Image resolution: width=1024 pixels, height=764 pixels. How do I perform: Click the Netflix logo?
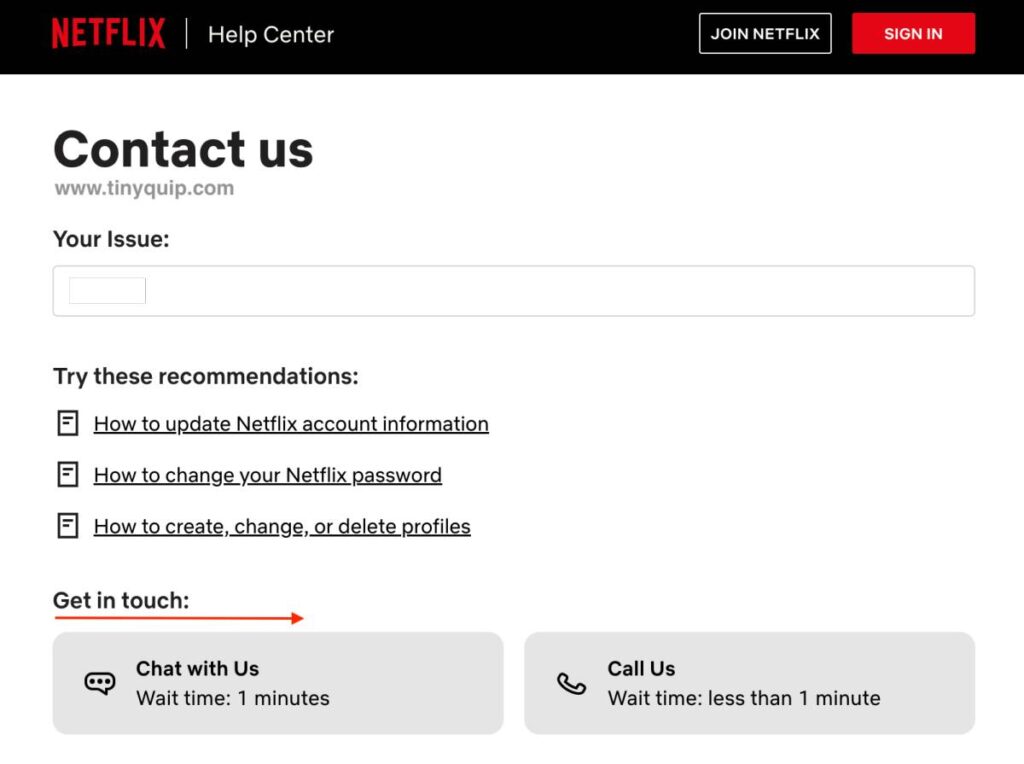108,33
